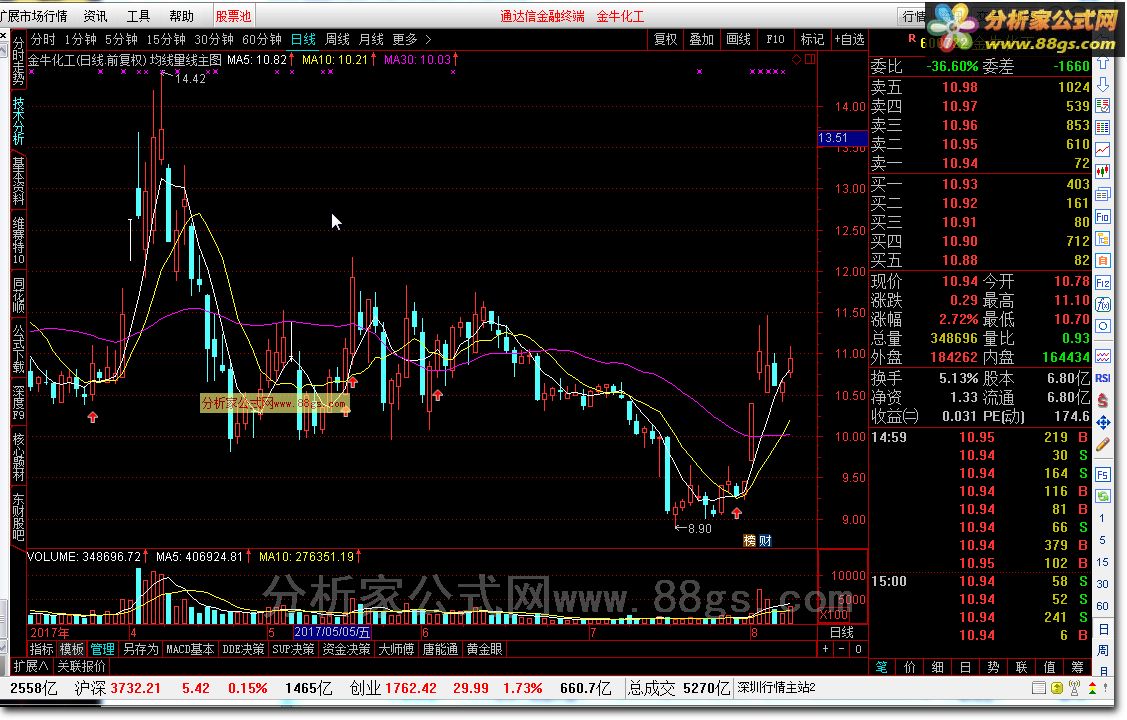Select the 资金决策 indicator tab

click(346, 649)
